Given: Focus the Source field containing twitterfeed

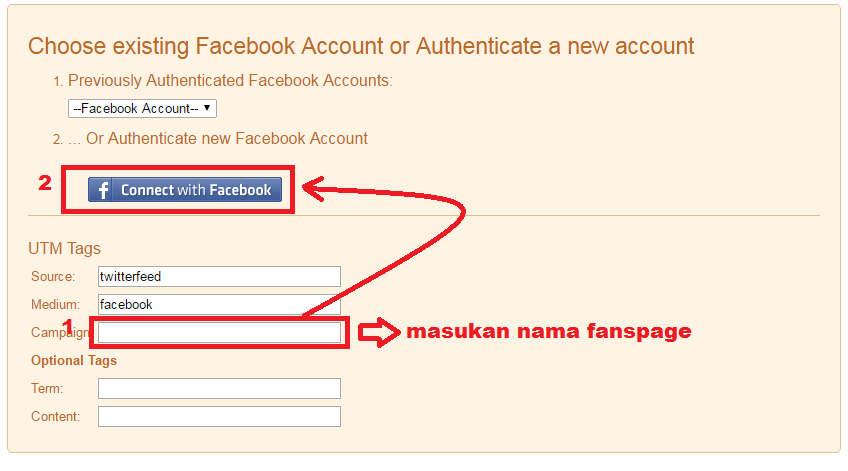Looking at the screenshot, I should click(219, 276).
